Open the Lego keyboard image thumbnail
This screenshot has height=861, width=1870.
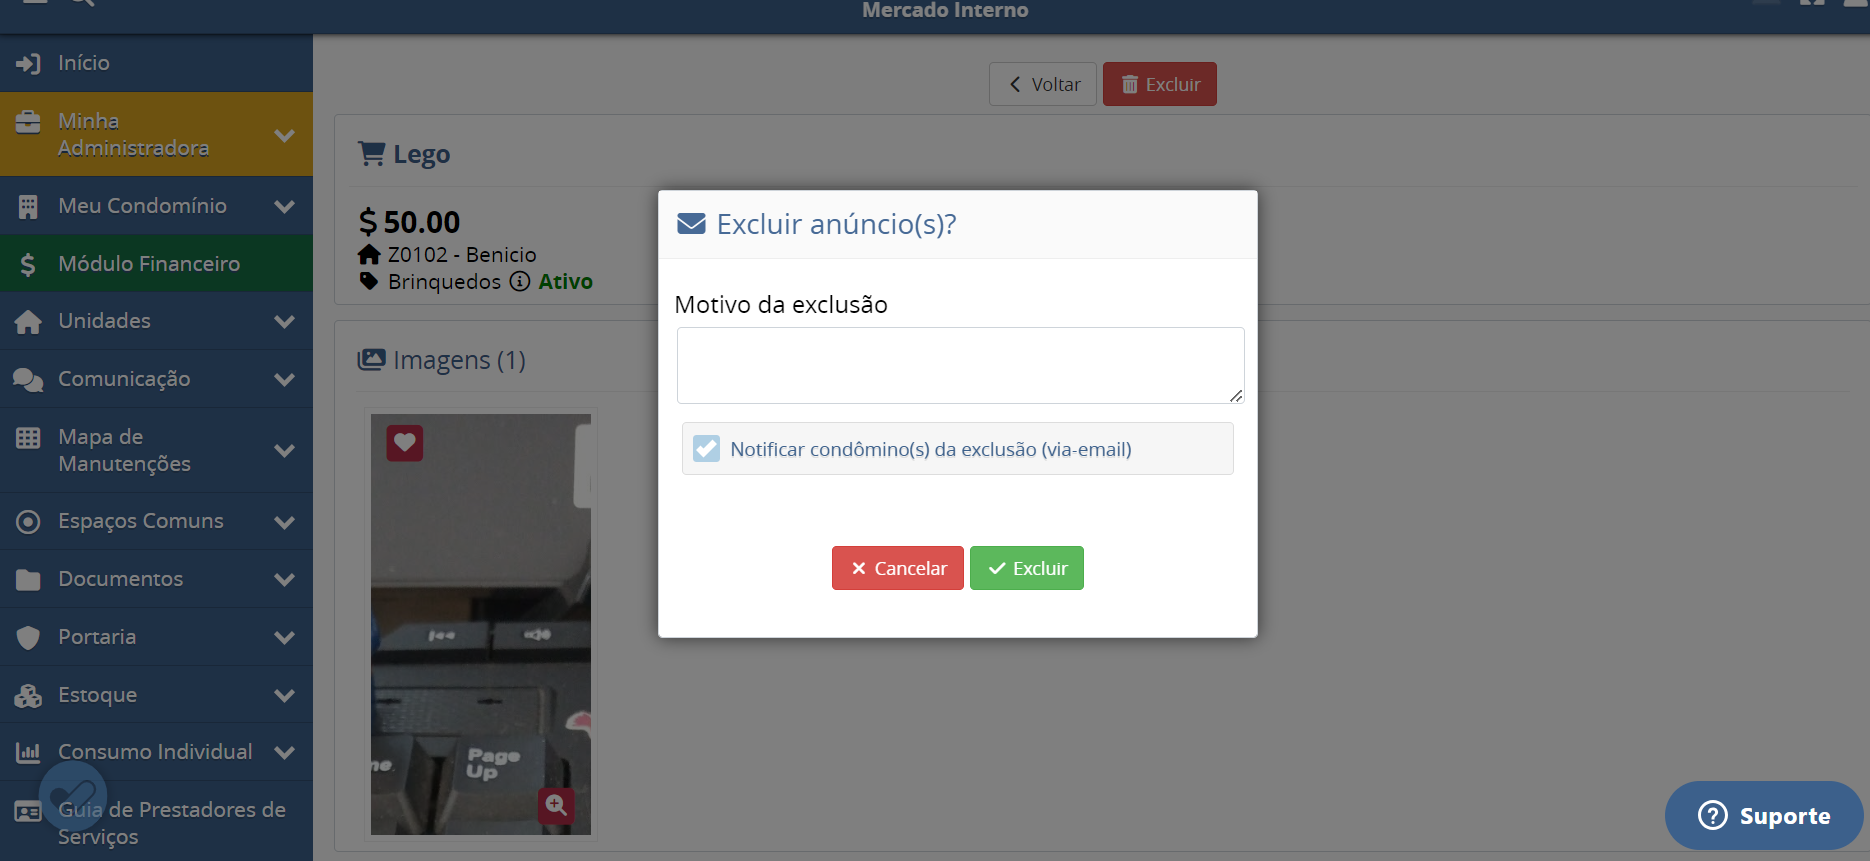tap(480, 625)
